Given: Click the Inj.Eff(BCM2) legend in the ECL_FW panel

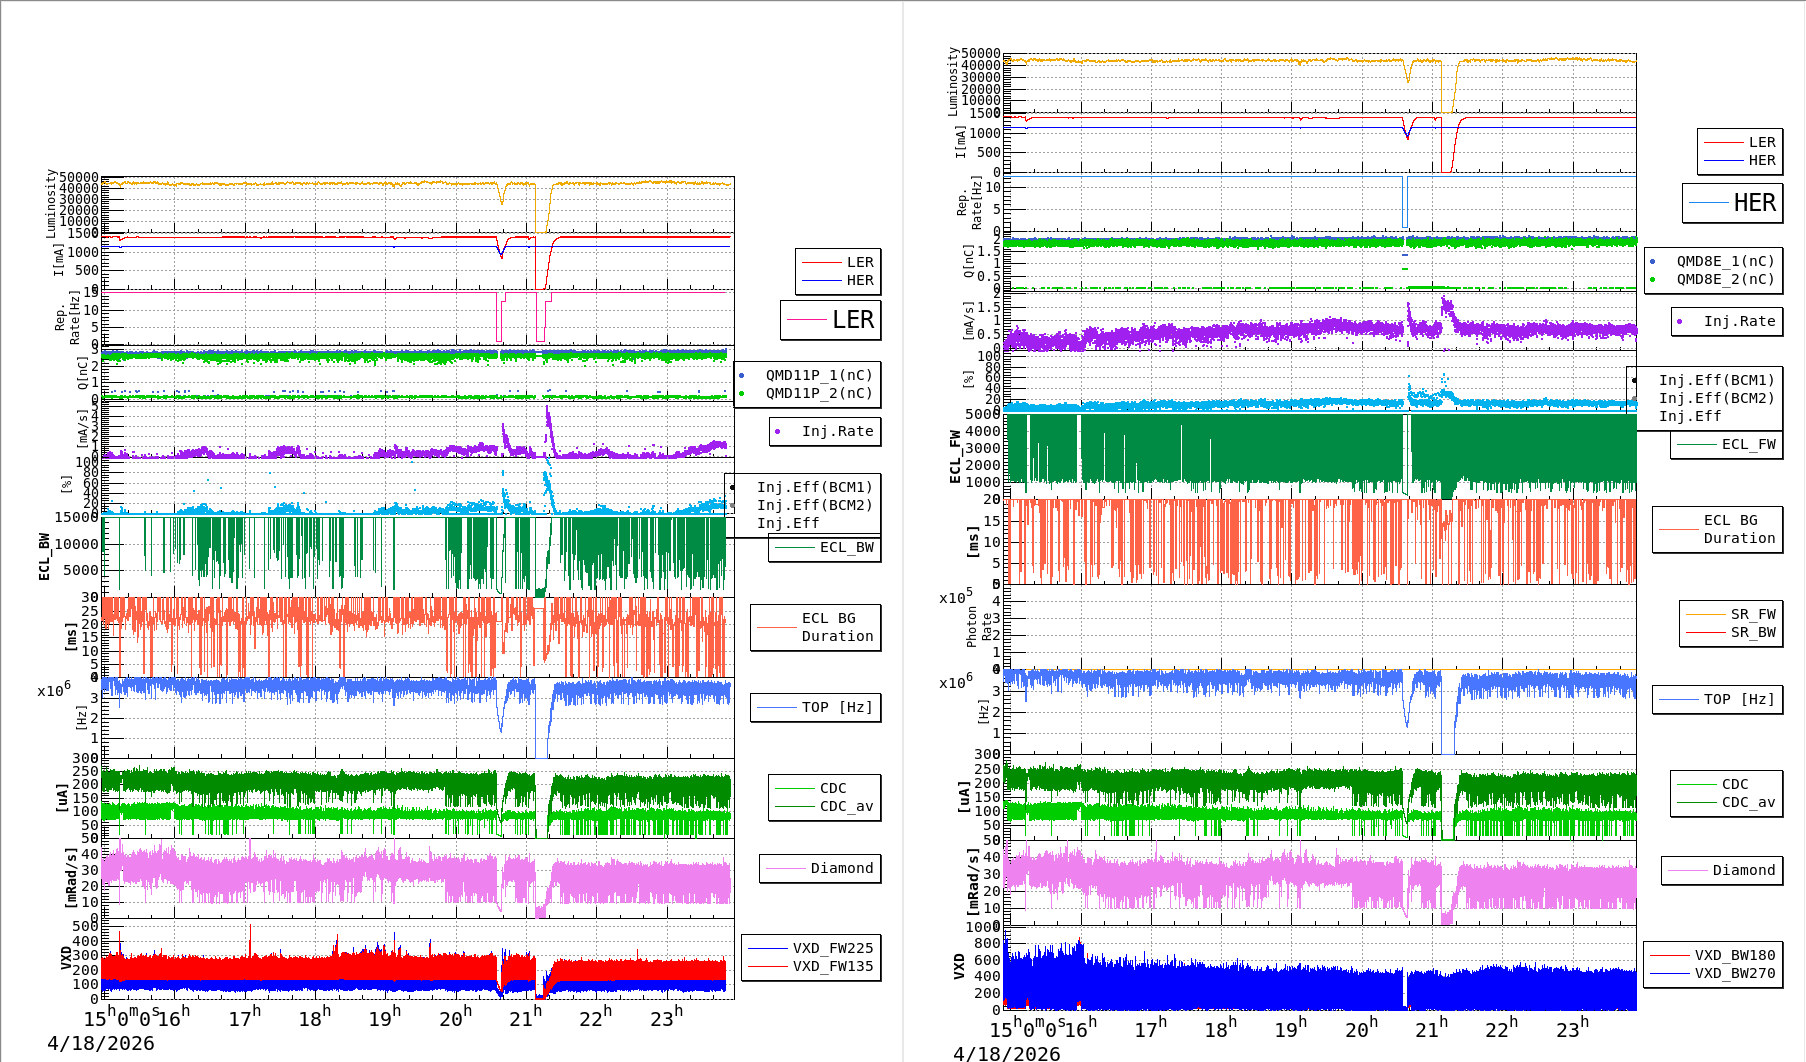Looking at the screenshot, I should [x=1716, y=398].
